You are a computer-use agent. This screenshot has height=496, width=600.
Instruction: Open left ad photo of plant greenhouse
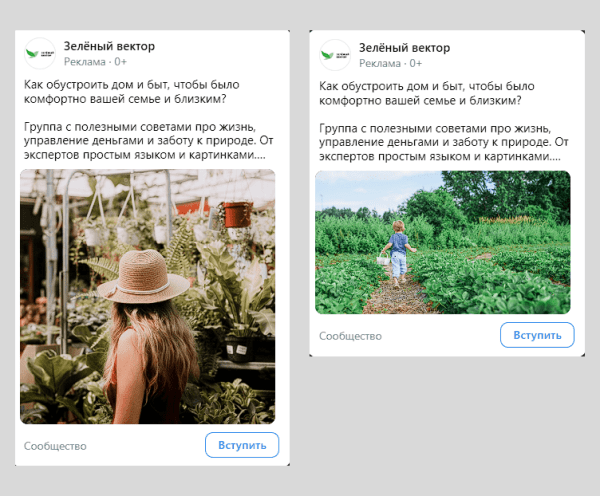(147, 296)
